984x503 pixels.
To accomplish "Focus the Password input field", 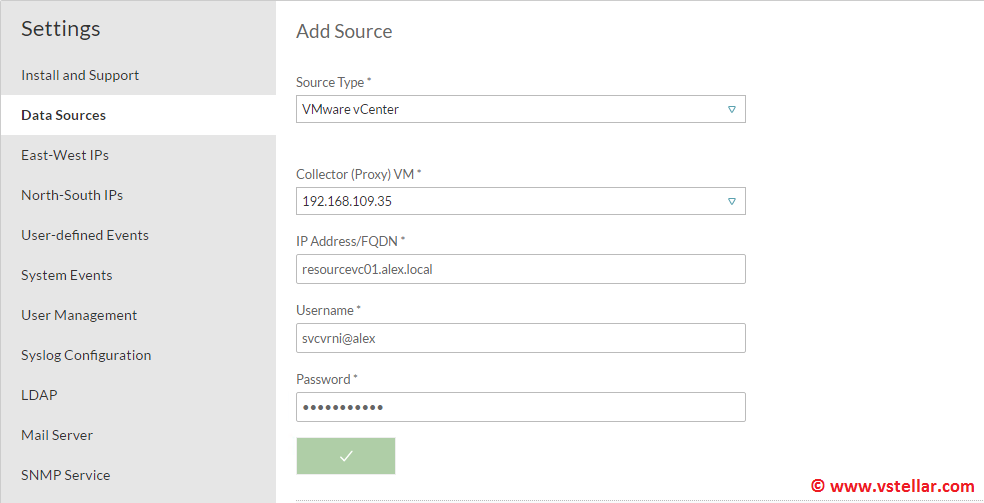I will [520, 407].
